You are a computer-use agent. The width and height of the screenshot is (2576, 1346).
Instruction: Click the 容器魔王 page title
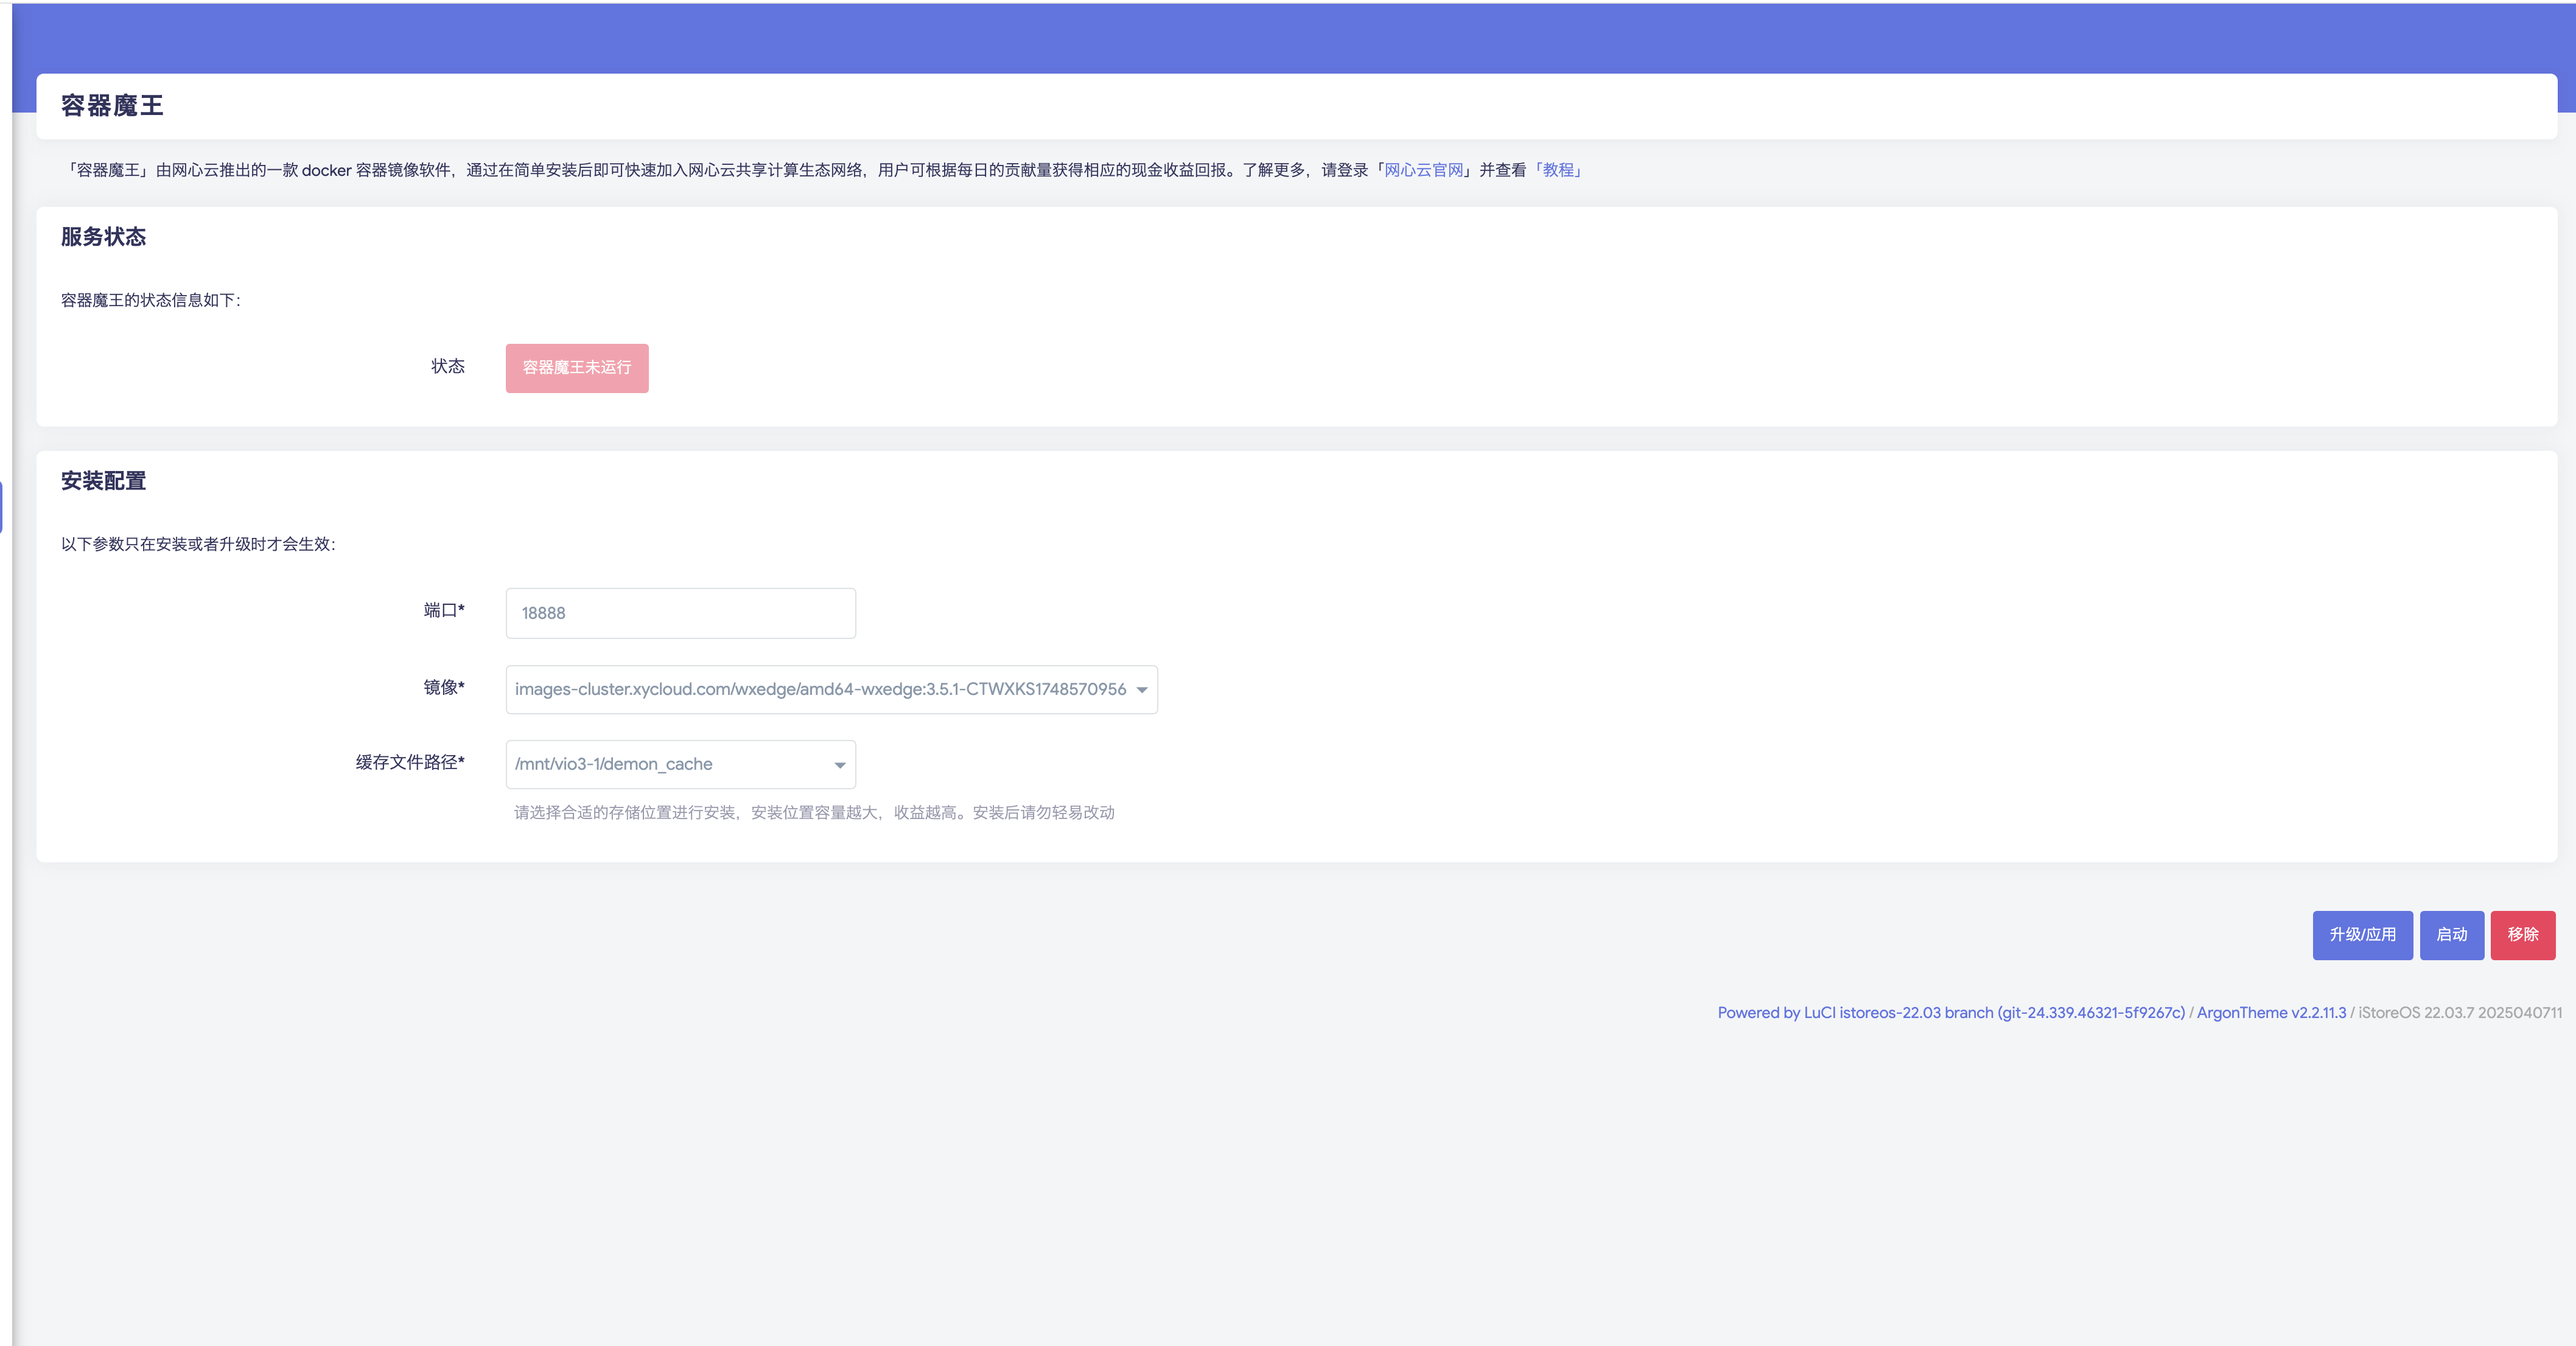click(x=112, y=106)
